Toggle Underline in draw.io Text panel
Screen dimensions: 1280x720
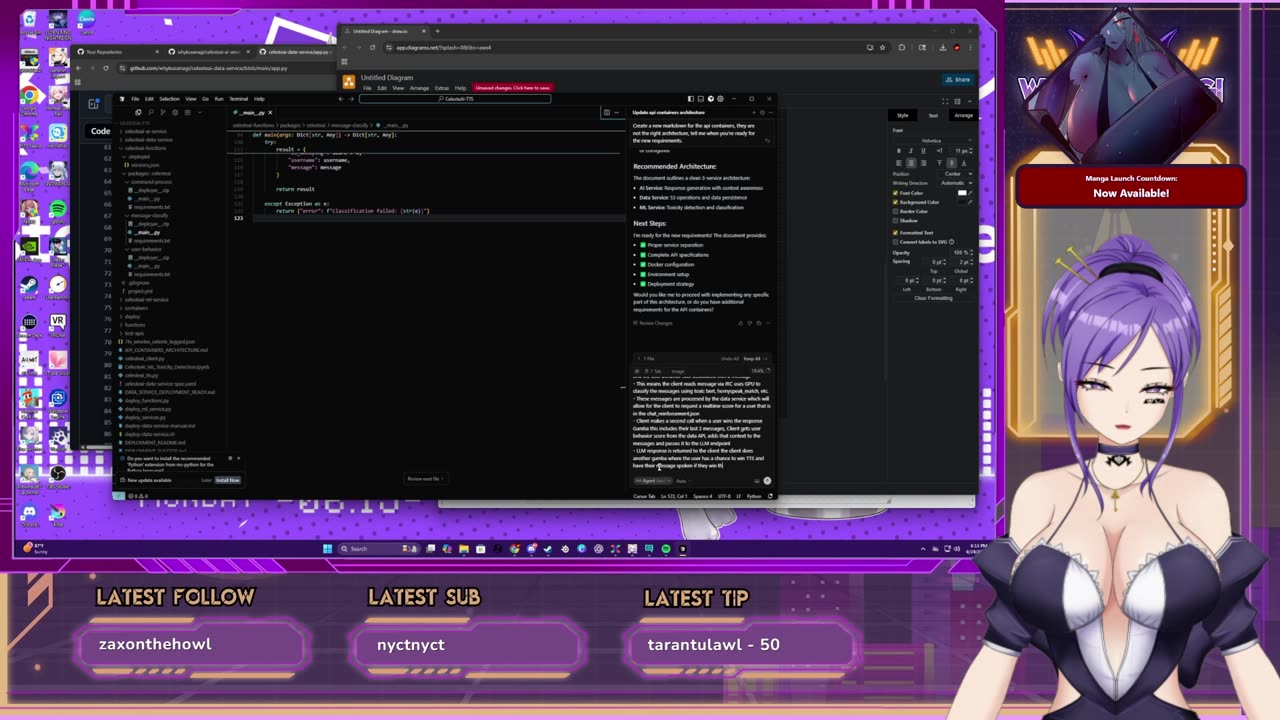pyautogui.click(x=923, y=151)
